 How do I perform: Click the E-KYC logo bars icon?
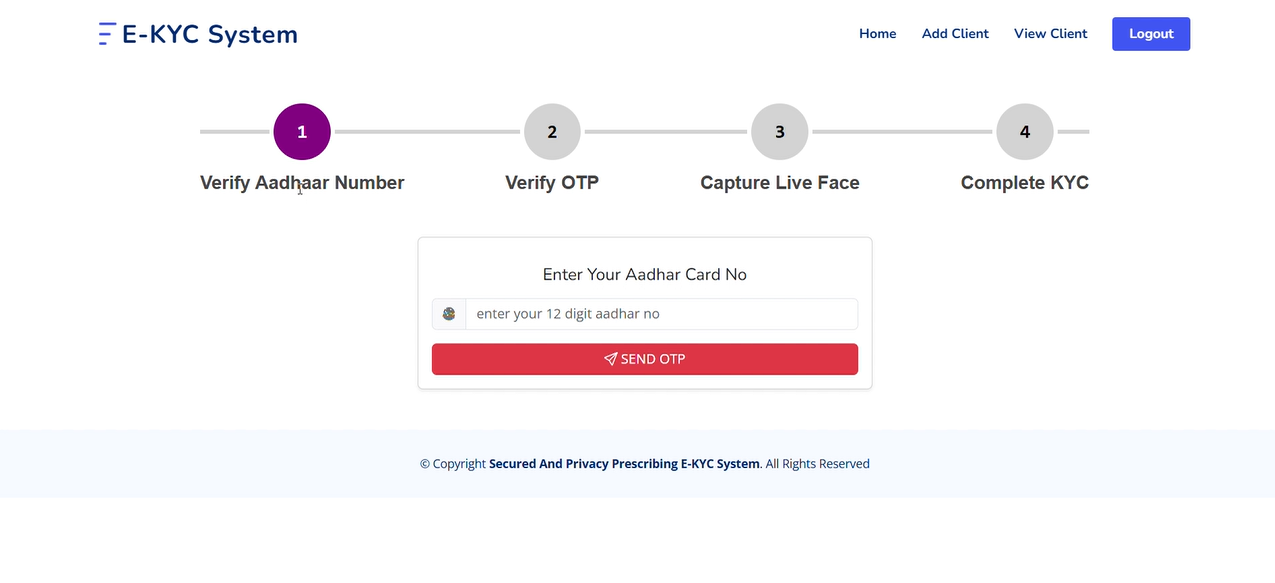(x=107, y=34)
